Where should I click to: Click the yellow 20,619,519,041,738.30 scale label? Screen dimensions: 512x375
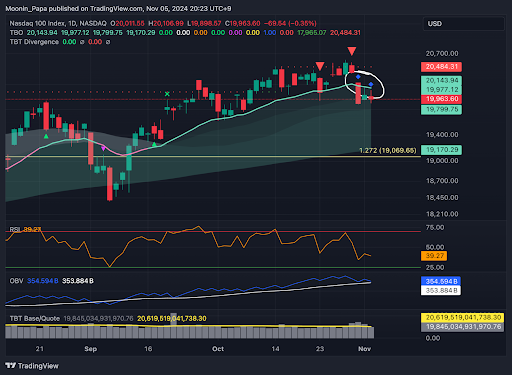tap(462, 317)
